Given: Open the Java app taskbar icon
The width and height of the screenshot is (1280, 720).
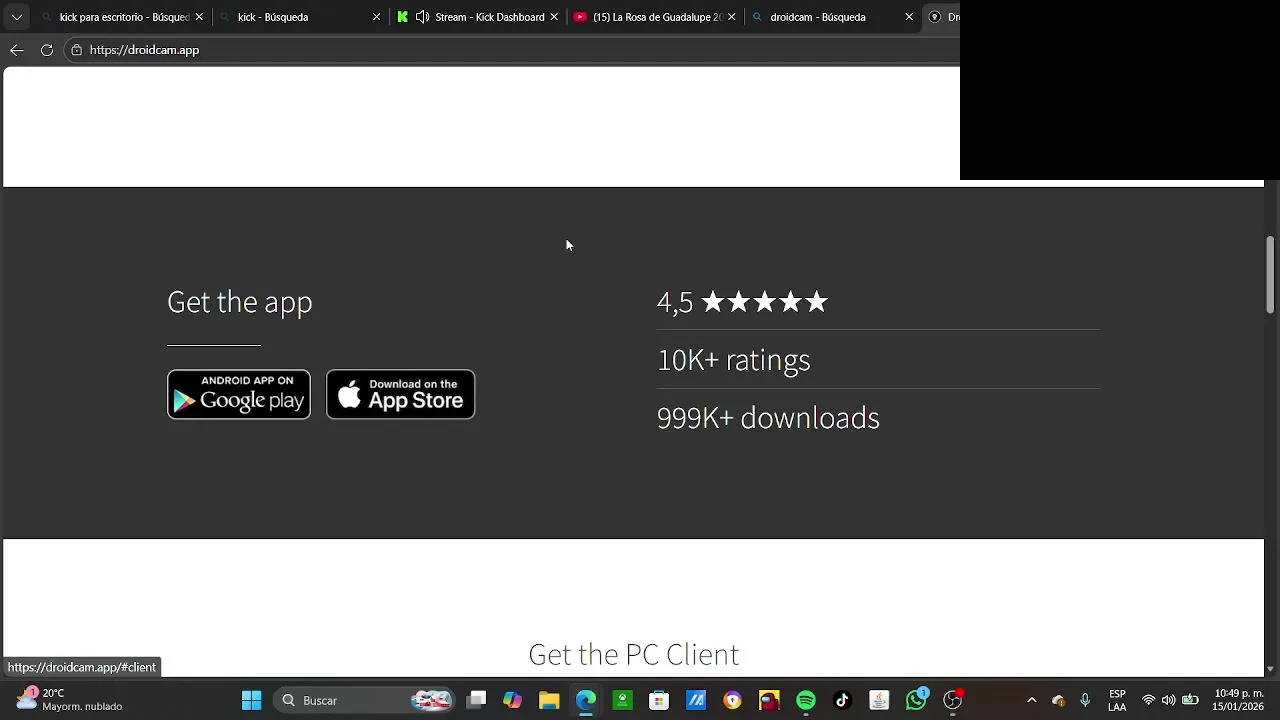Looking at the screenshot, I should pyautogui.click(x=879, y=700).
